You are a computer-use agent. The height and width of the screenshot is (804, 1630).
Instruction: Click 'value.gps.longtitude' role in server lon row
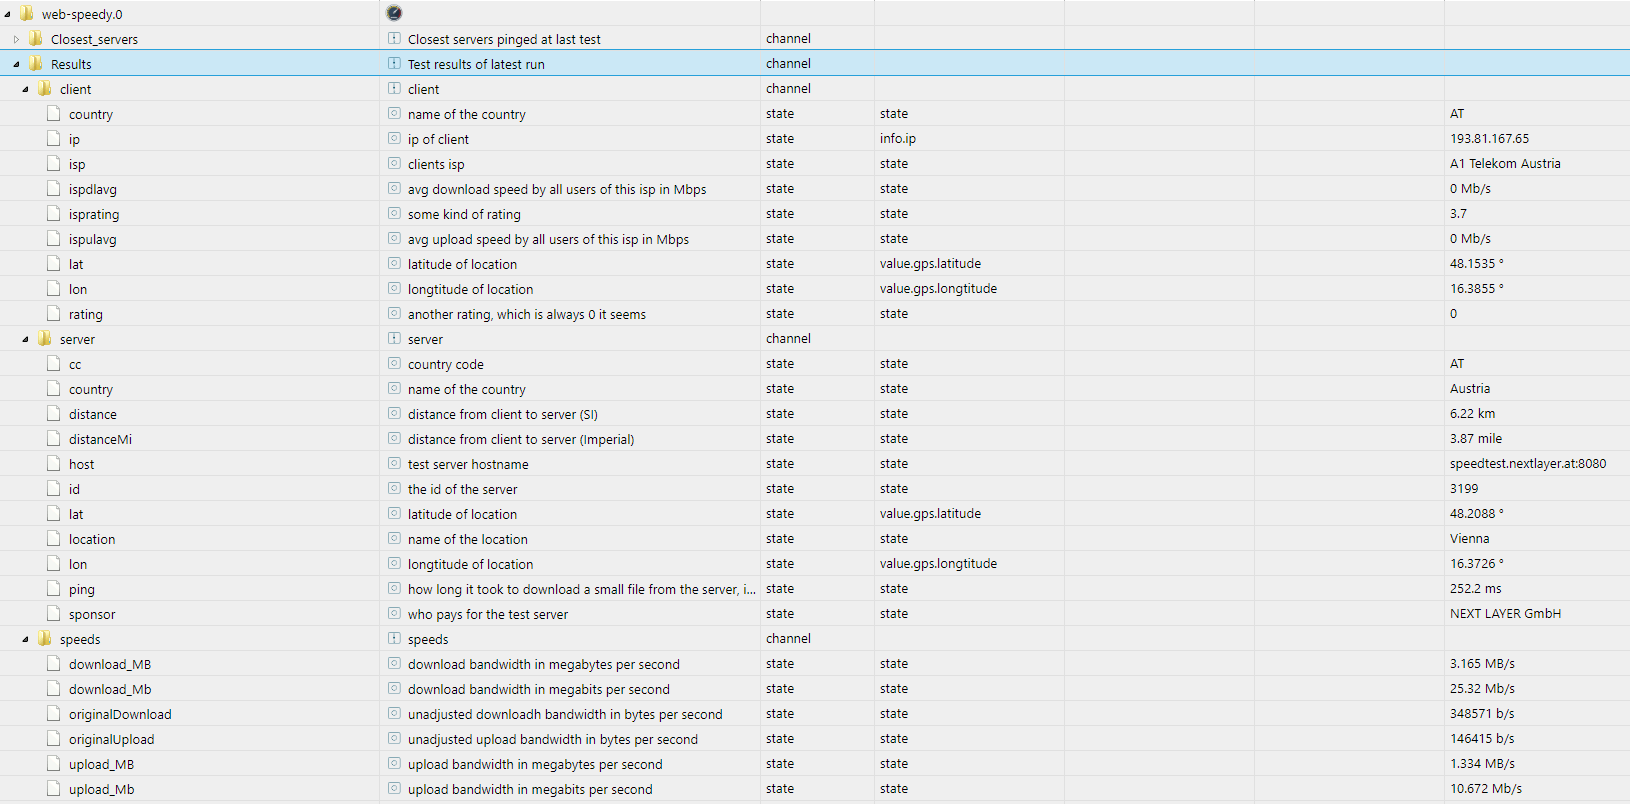938,564
